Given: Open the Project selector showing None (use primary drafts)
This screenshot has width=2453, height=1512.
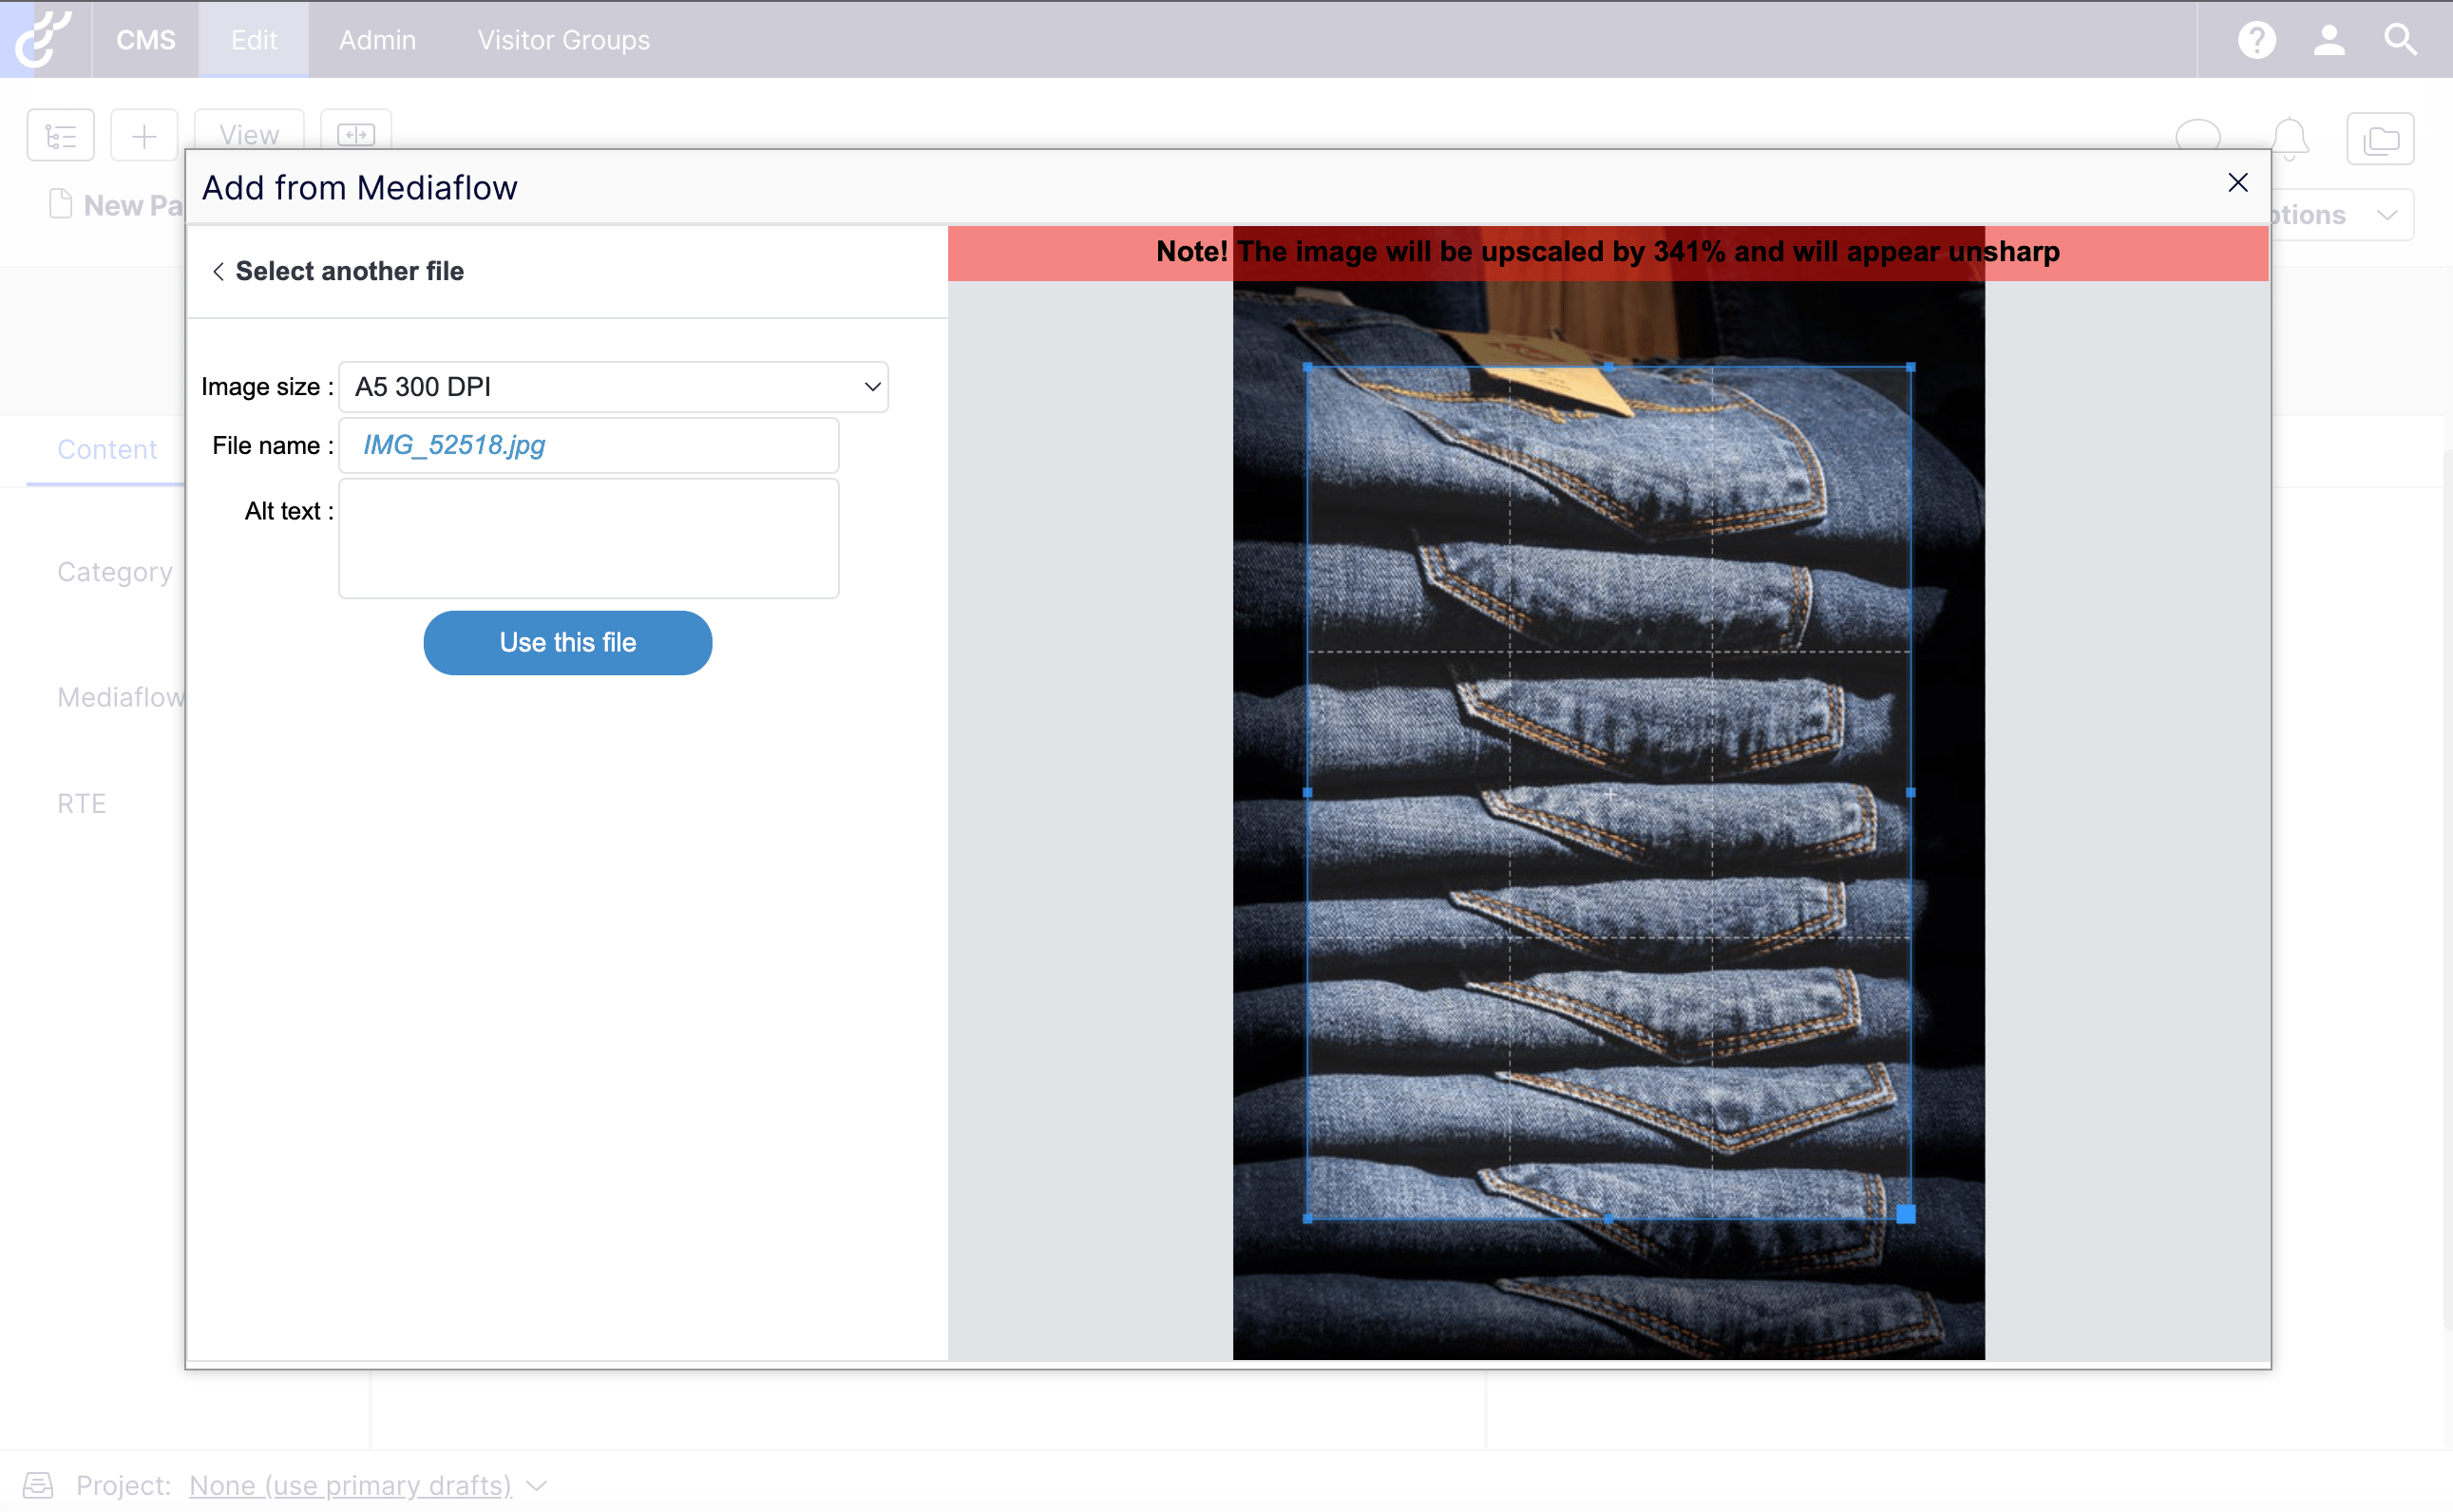Looking at the screenshot, I should 349,1485.
